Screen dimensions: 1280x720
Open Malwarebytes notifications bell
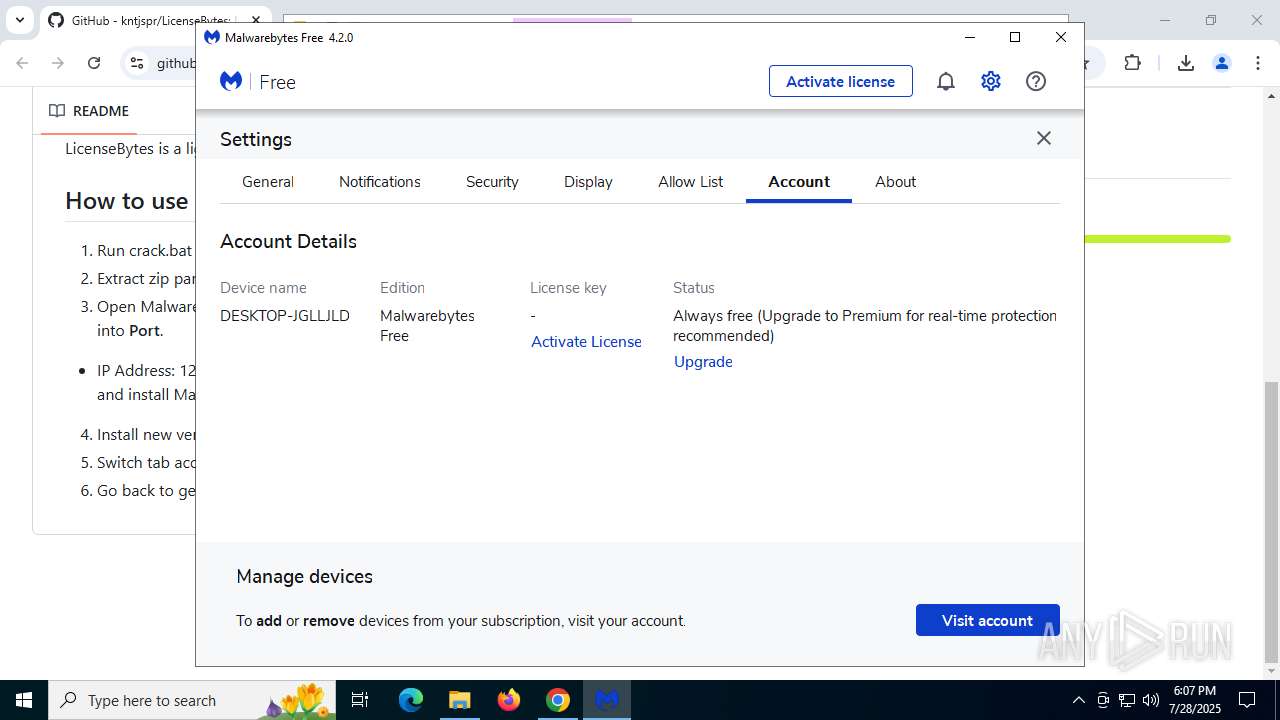tap(946, 82)
